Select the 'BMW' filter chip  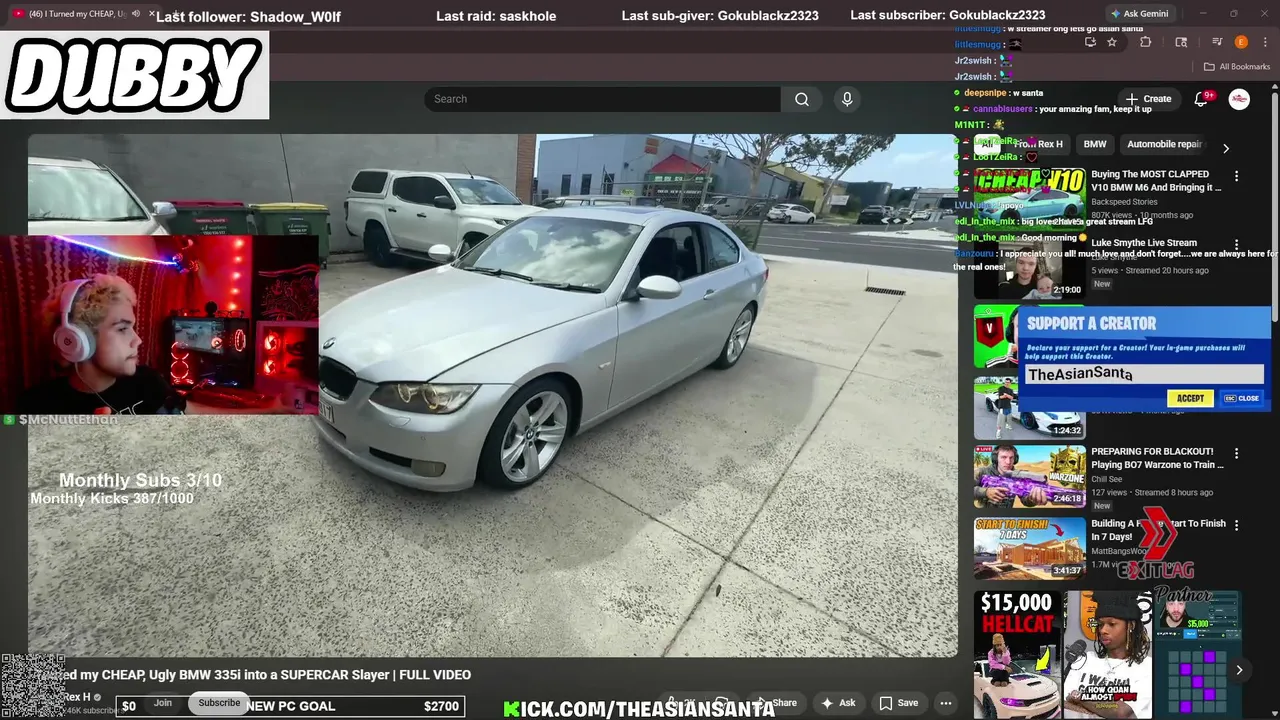[1095, 144]
